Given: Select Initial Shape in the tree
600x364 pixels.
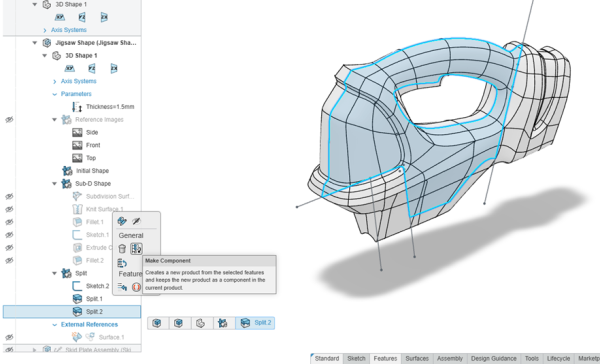Looking at the screenshot, I should click(x=92, y=171).
